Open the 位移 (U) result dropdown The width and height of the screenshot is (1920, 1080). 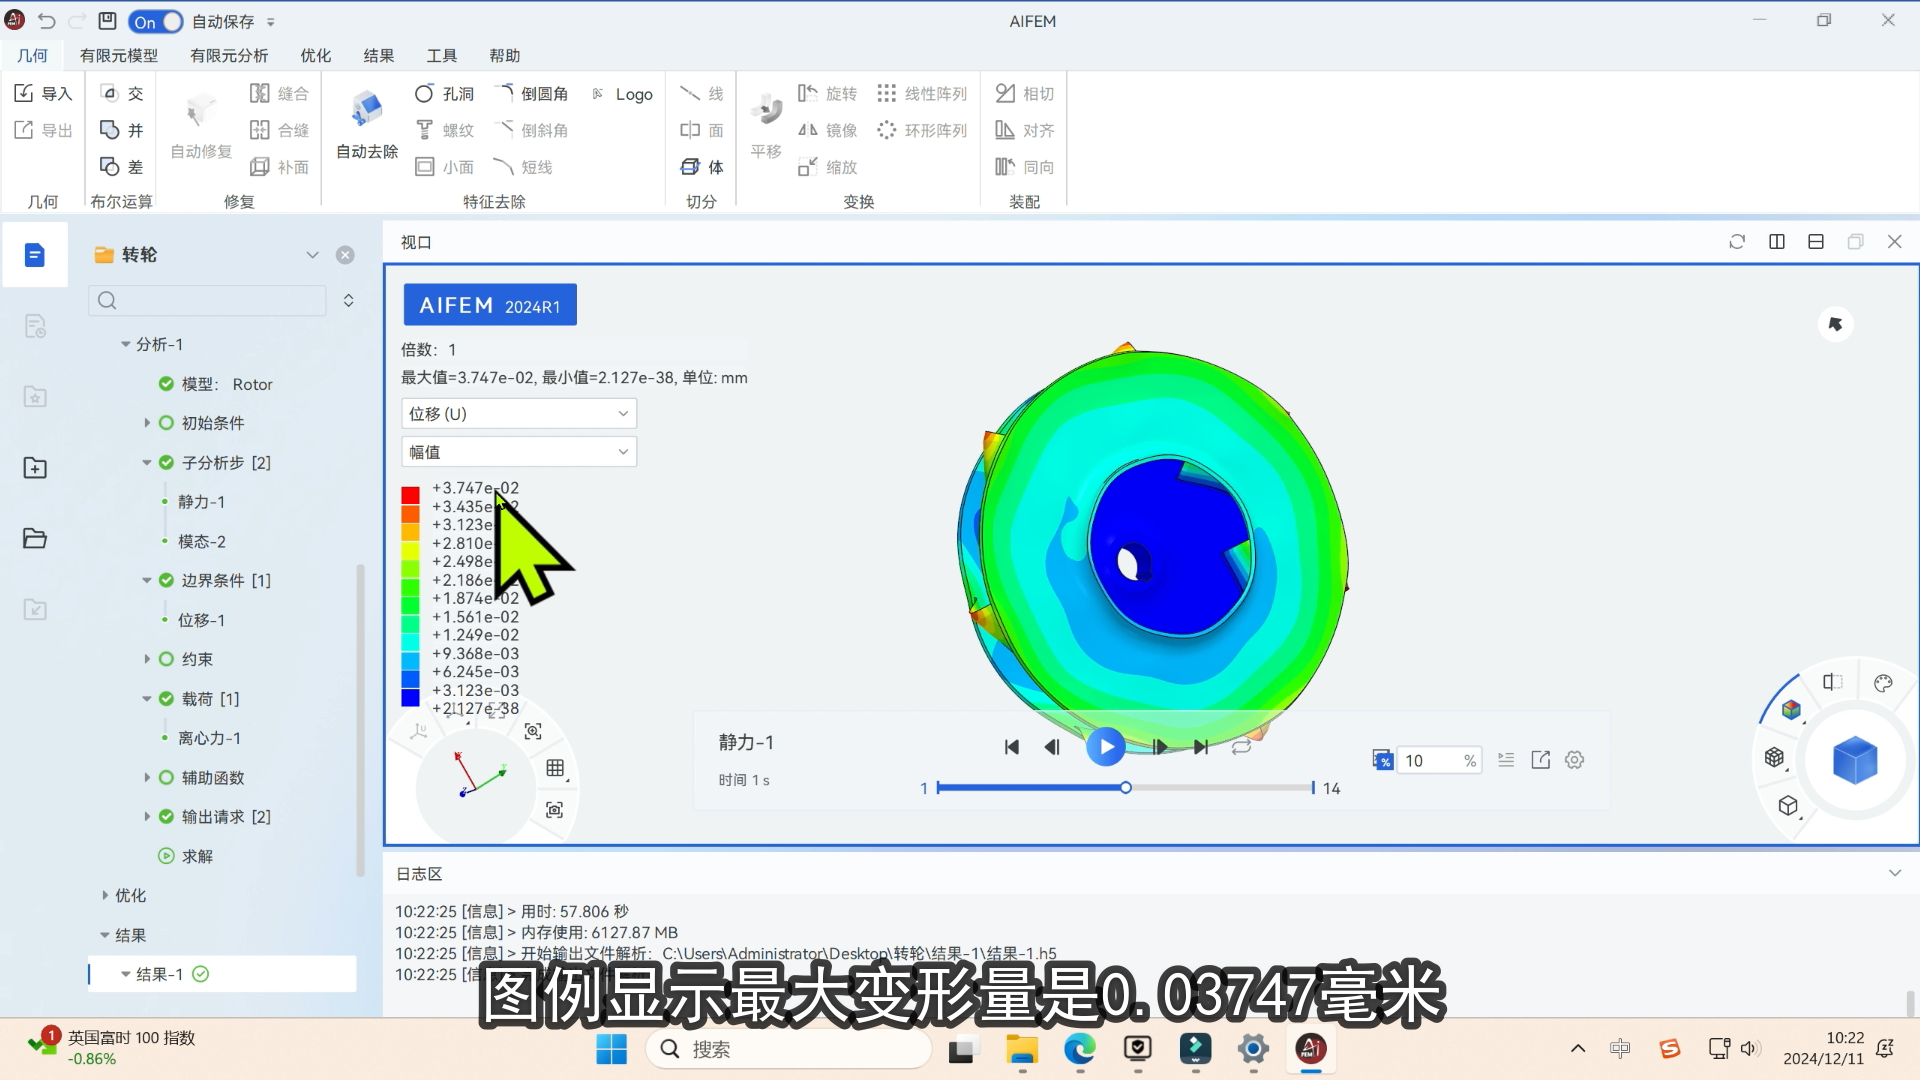[518, 413]
